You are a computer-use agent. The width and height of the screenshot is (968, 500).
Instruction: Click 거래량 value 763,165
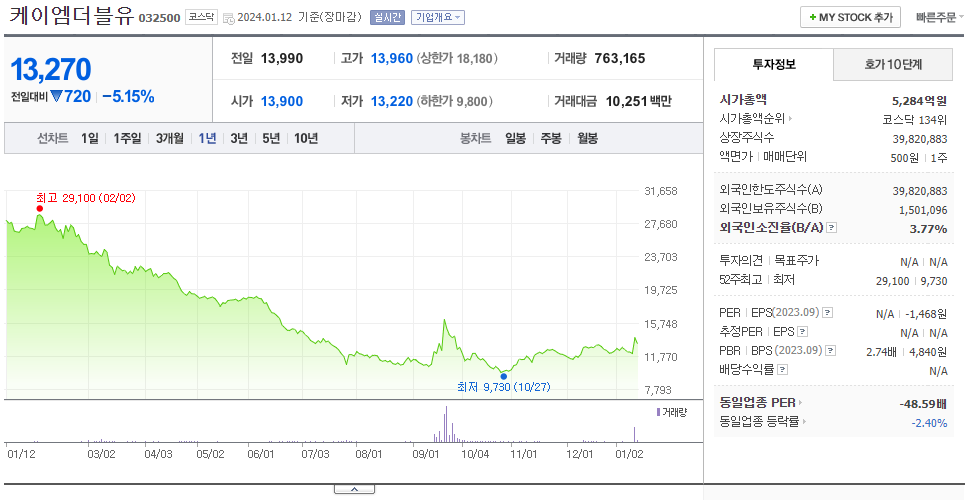(x=620, y=59)
